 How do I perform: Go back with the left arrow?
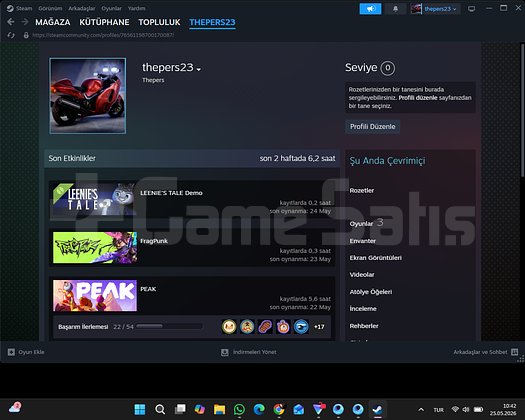tap(11, 22)
